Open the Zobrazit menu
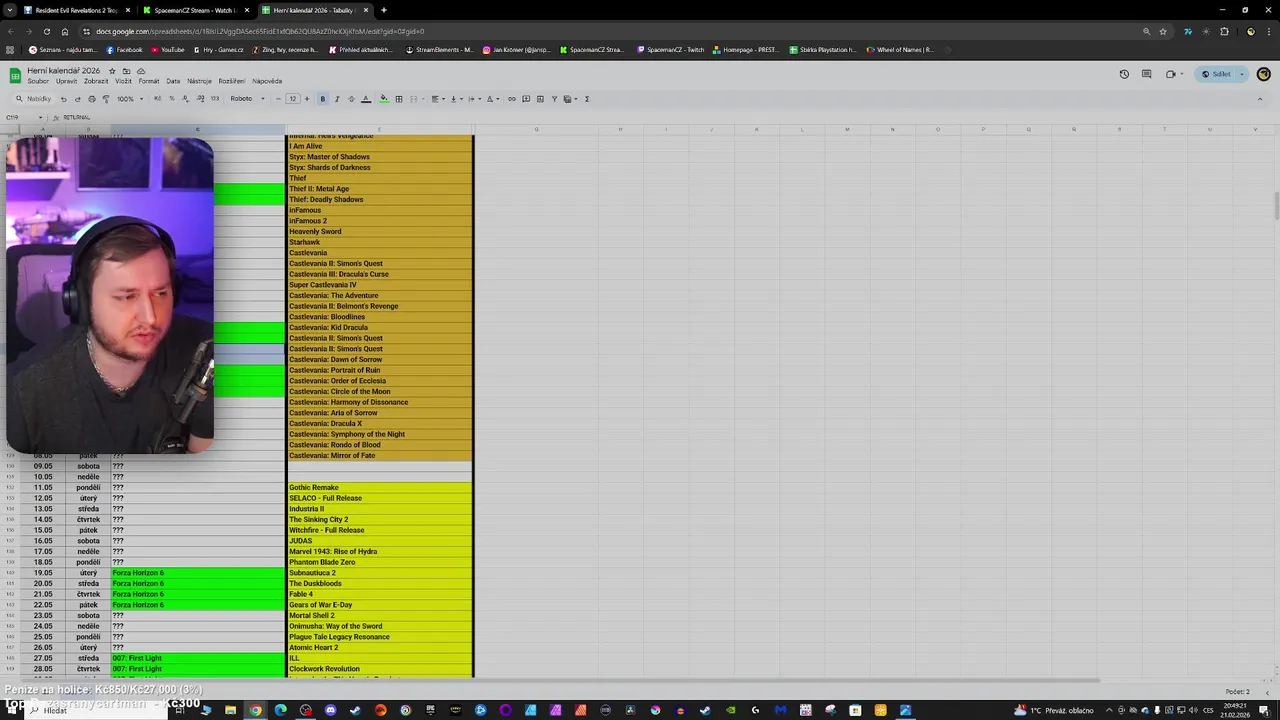 coord(96,81)
